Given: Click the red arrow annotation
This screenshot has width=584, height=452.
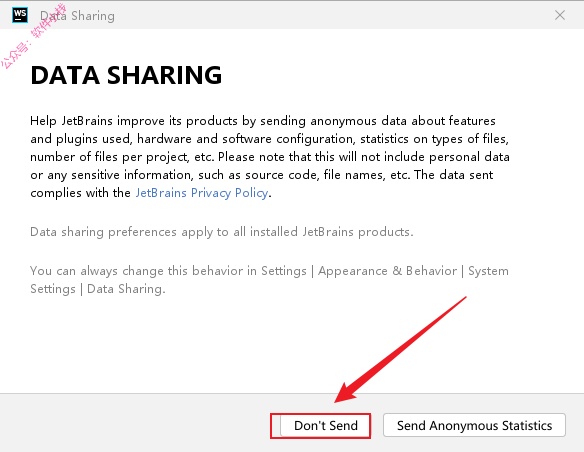Looking at the screenshot, I should coord(400,349).
